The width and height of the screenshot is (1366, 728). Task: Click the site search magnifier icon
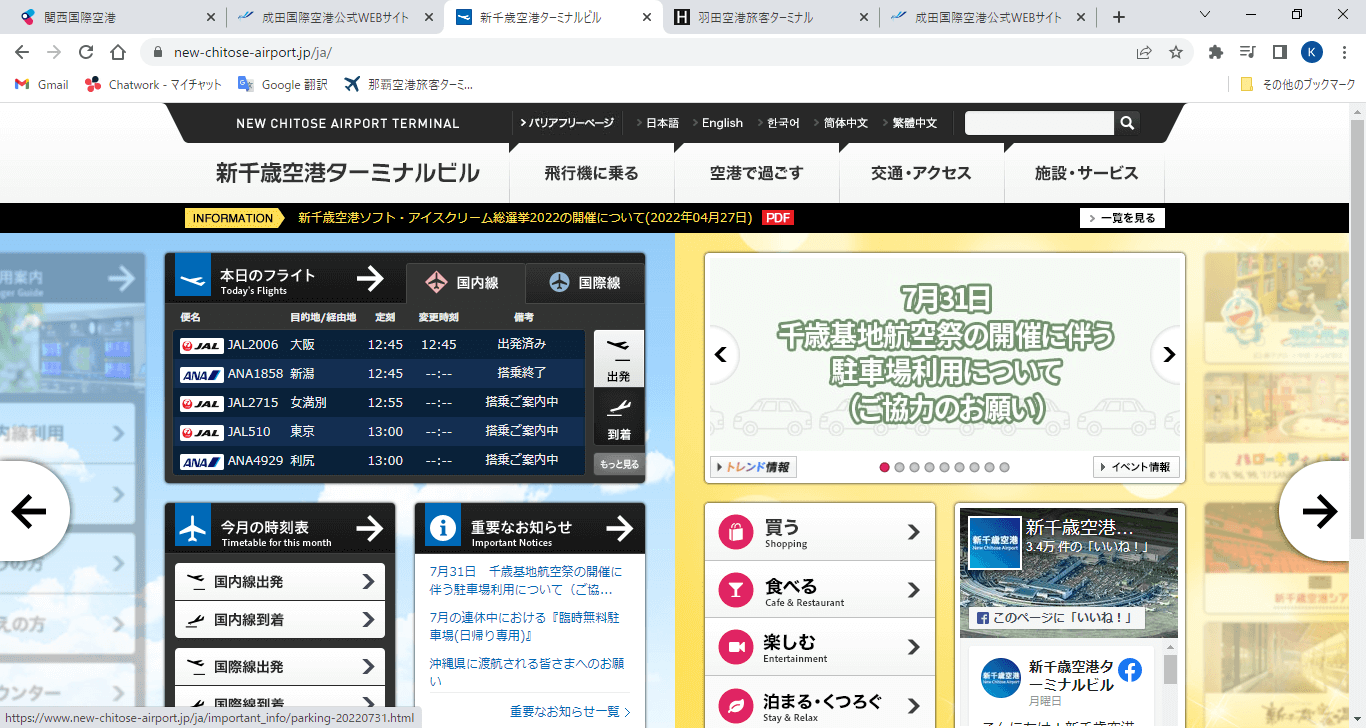click(x=1127, y=123)
